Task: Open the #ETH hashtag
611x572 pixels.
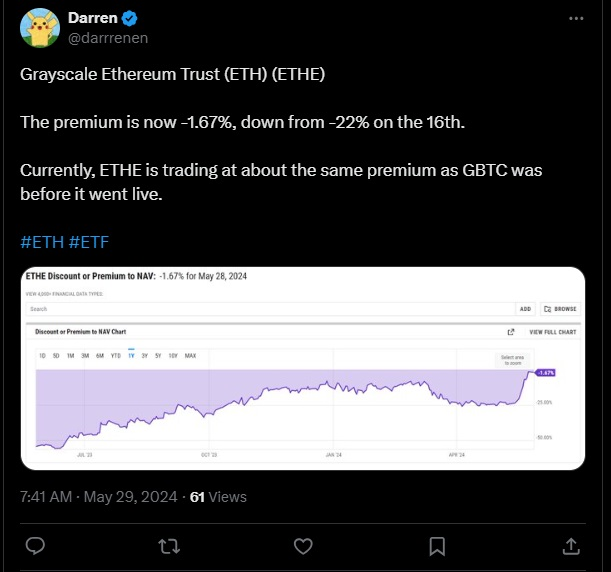Action: pos(42,242)
